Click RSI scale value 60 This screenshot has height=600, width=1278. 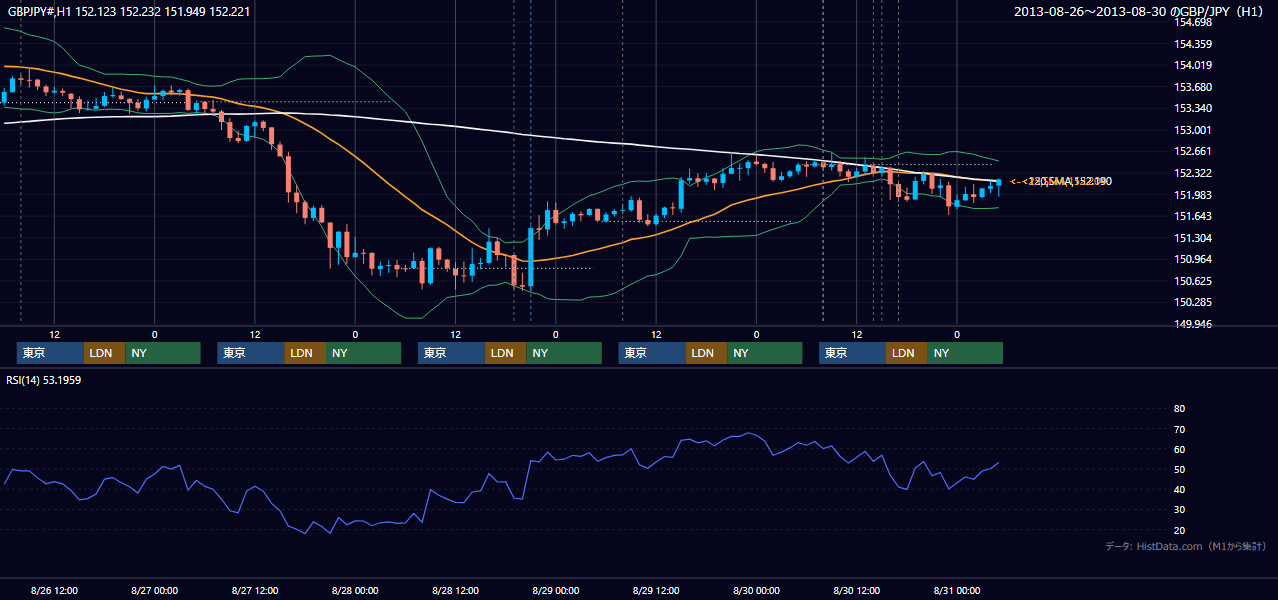pyautogui.click(x=1179, y=449)
